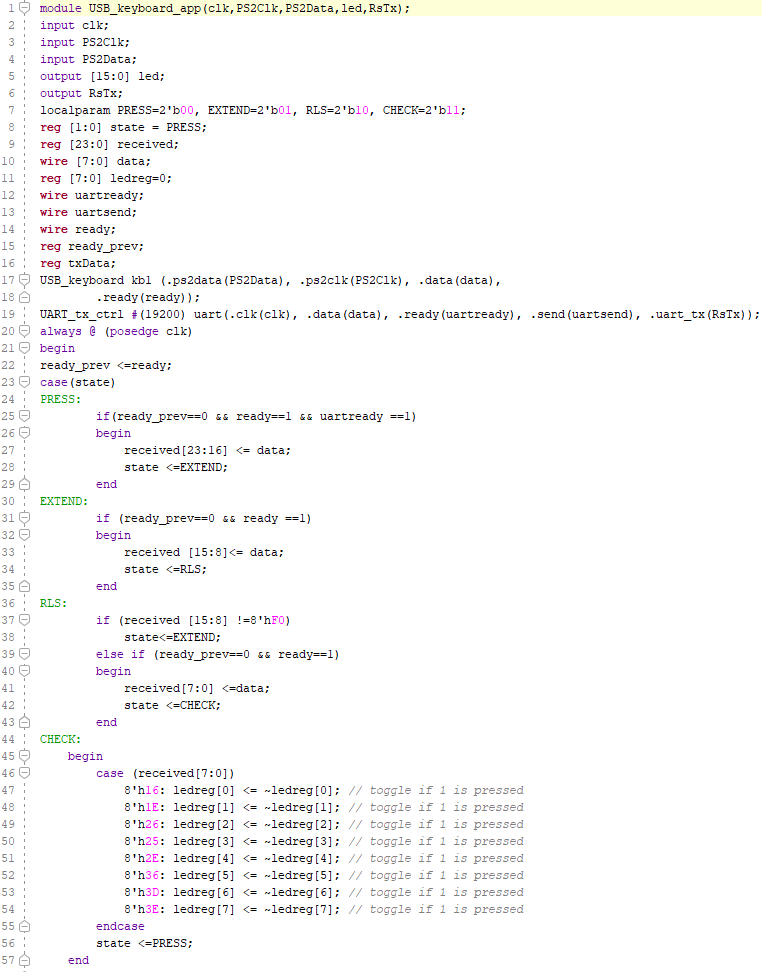Click 'received[7:0] <=data;' assignment
This screenshot has height=972, width=762.
[x=197, y=688]
